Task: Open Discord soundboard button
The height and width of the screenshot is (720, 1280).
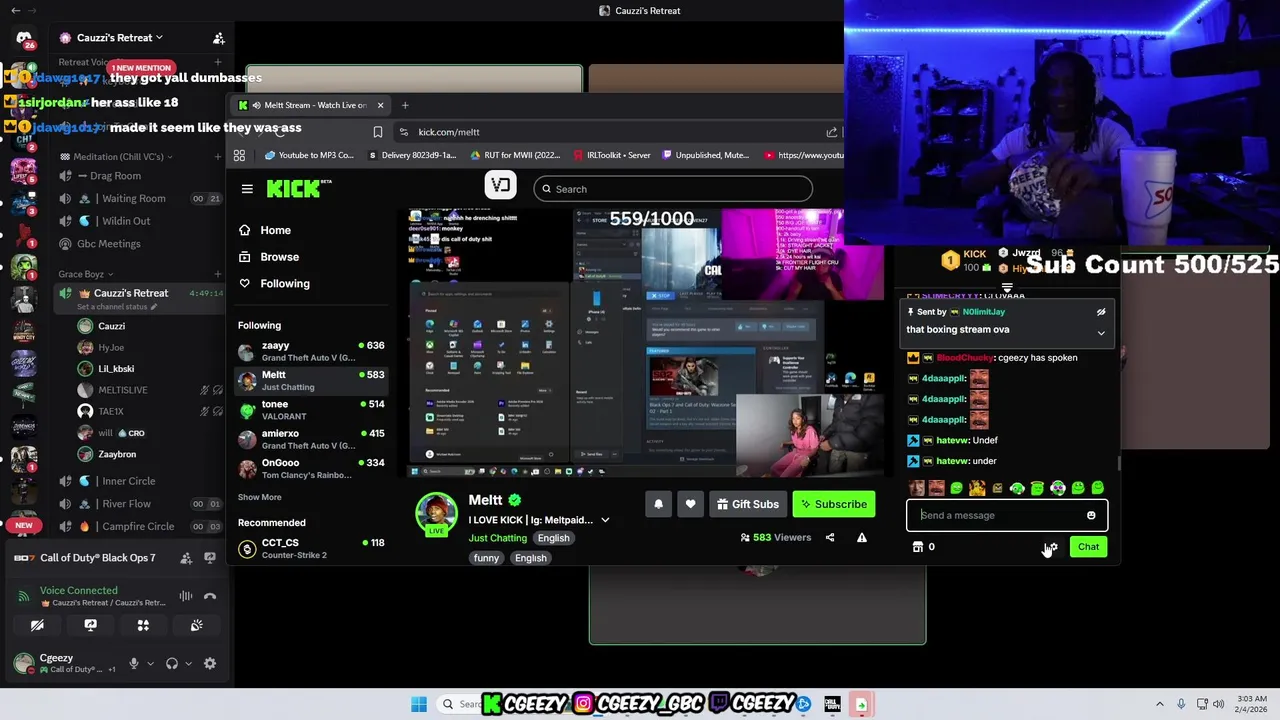Action: [197, 625]
